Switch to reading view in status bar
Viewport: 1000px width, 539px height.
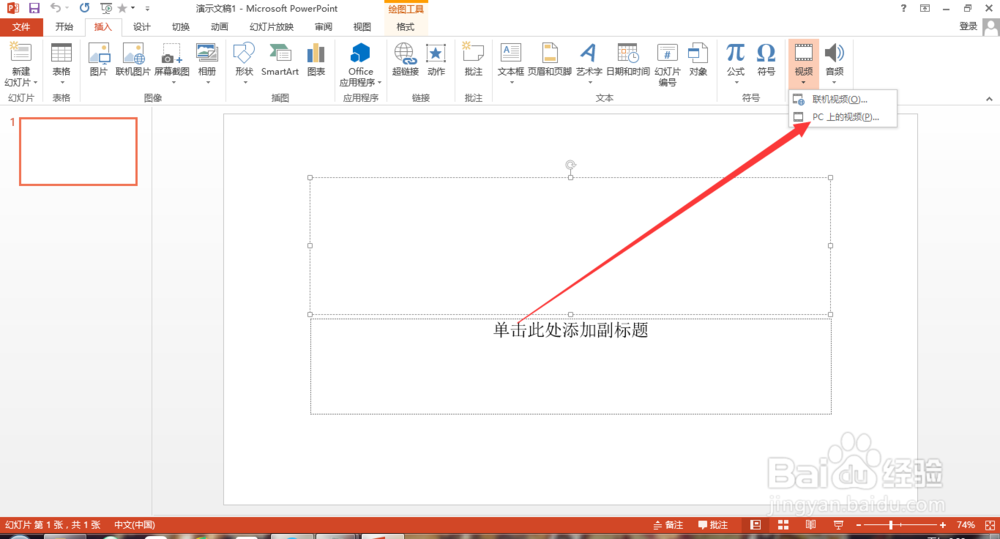point(811,525)
